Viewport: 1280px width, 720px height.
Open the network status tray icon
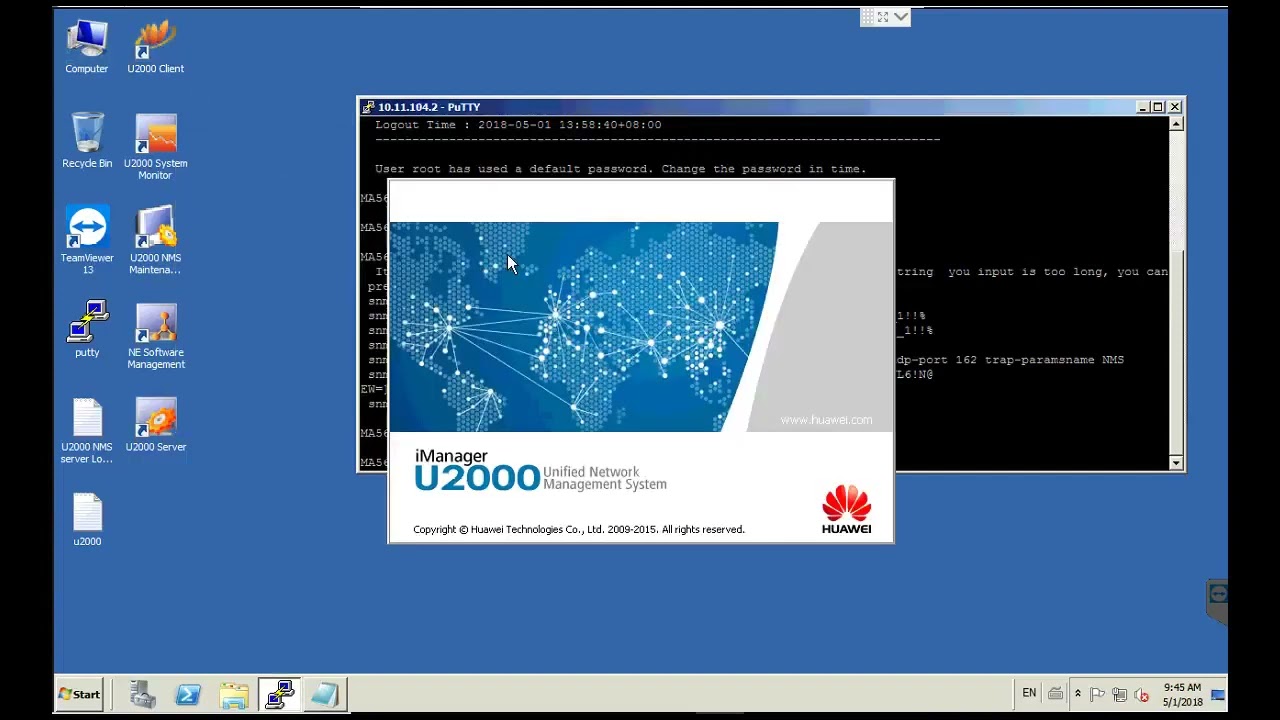point(1119,694)
